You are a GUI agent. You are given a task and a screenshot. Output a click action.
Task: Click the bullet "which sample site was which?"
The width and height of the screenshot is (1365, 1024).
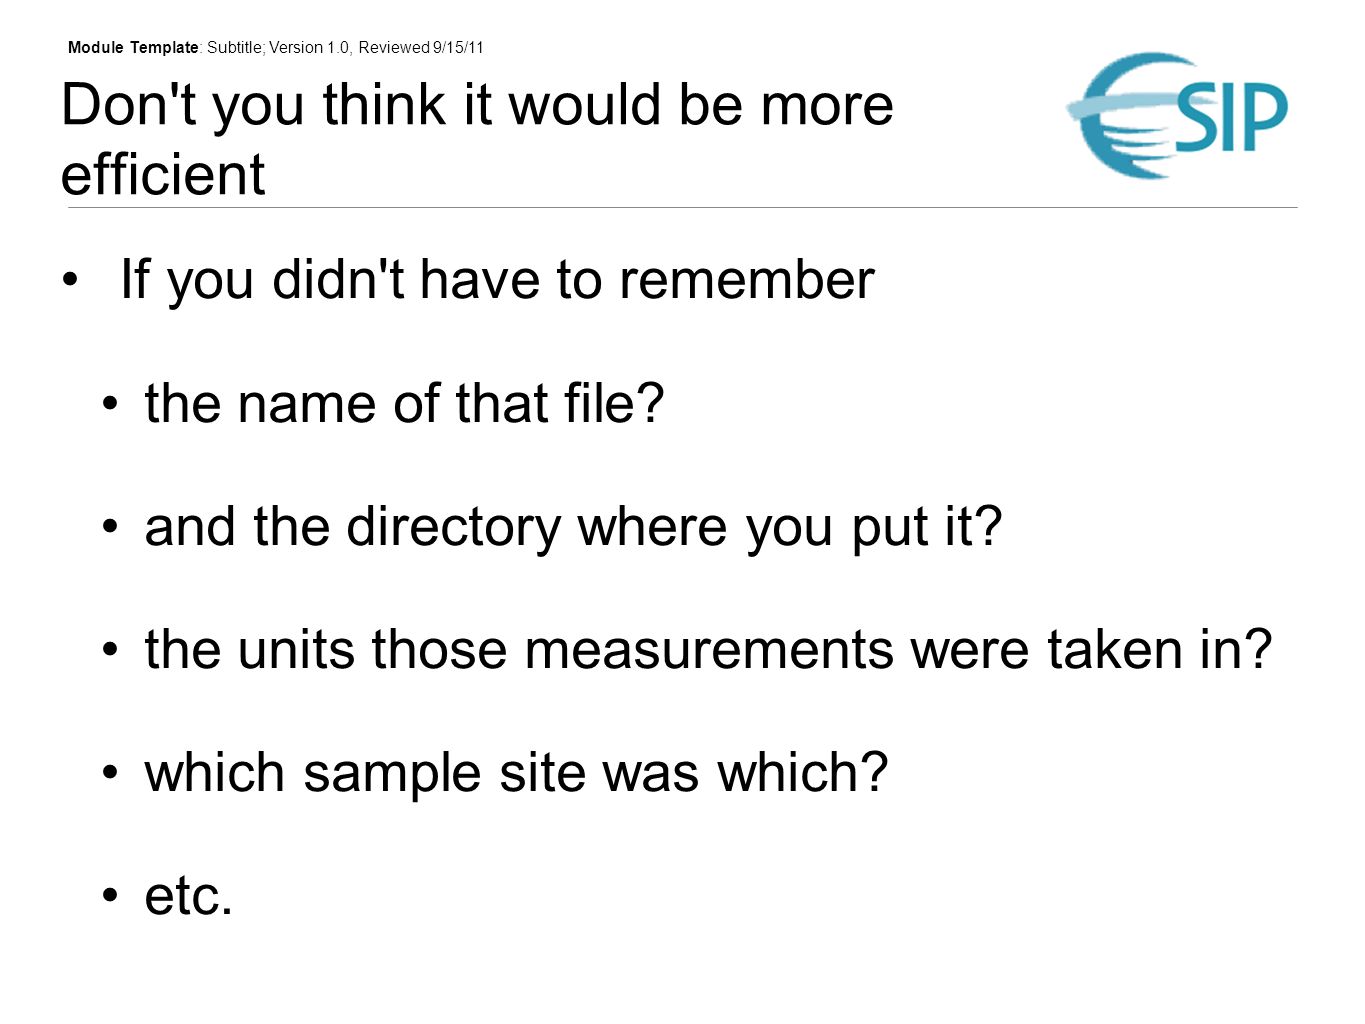pyautogui.click(x=516, y=774)
